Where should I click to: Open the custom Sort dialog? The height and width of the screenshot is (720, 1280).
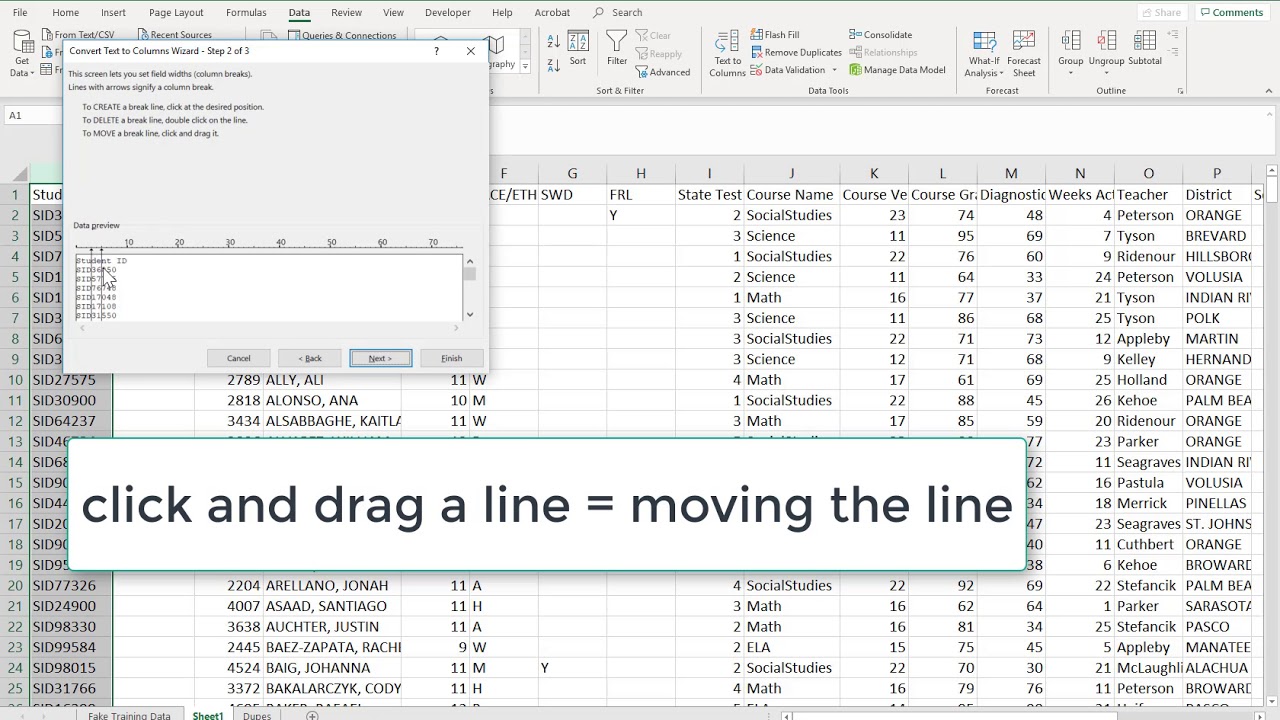click(578, 48)
